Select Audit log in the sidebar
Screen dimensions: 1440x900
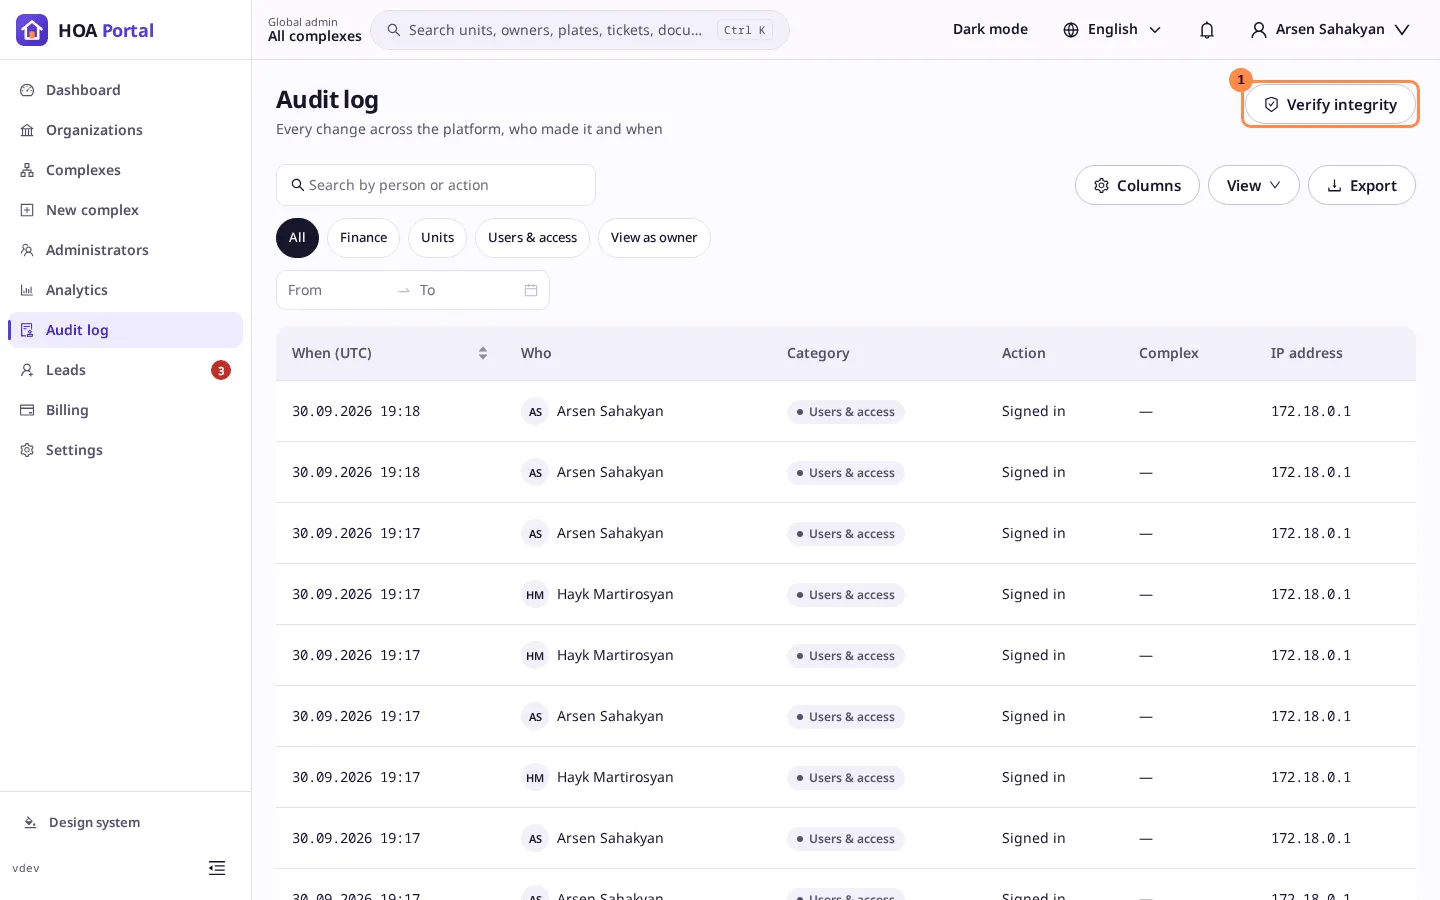(125, 330)
